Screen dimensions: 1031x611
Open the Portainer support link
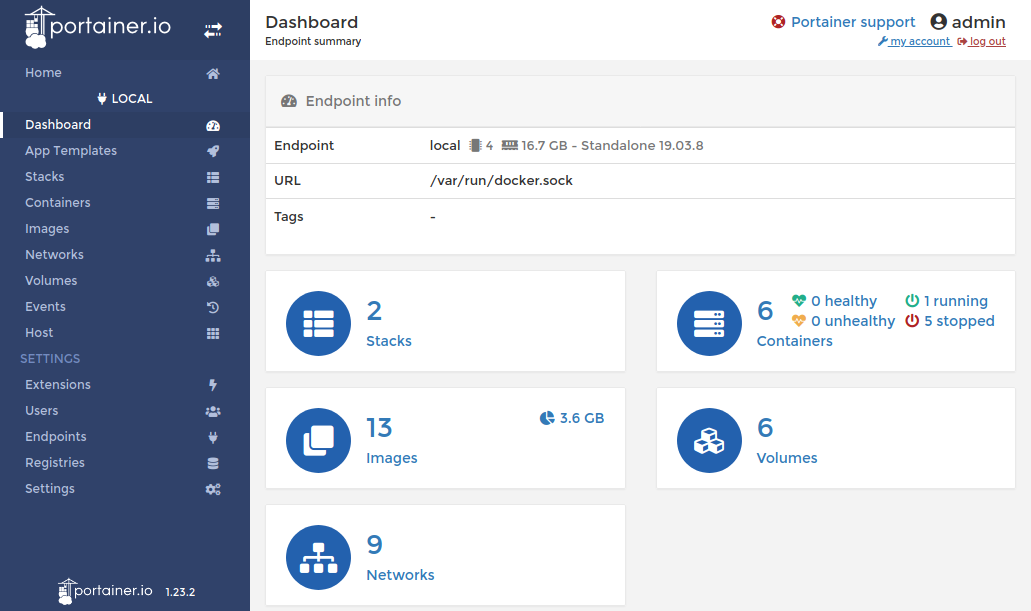[852, 22]
